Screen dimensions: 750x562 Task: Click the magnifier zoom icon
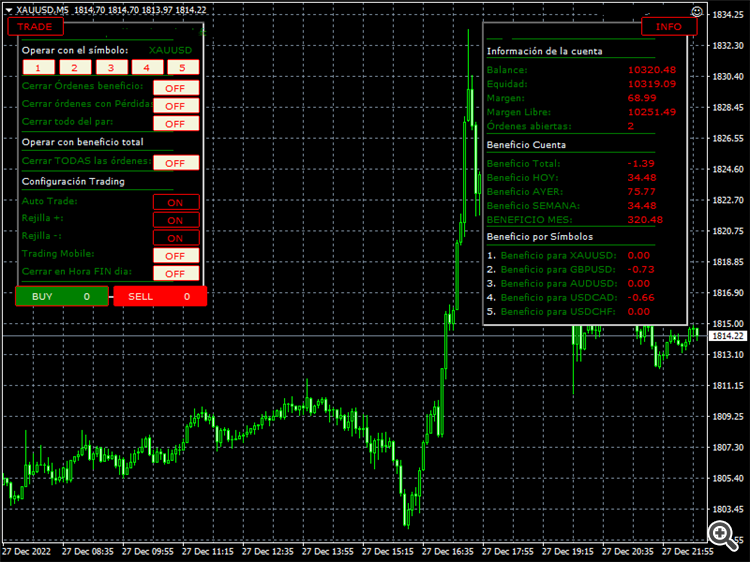click(x=723, y=535)
